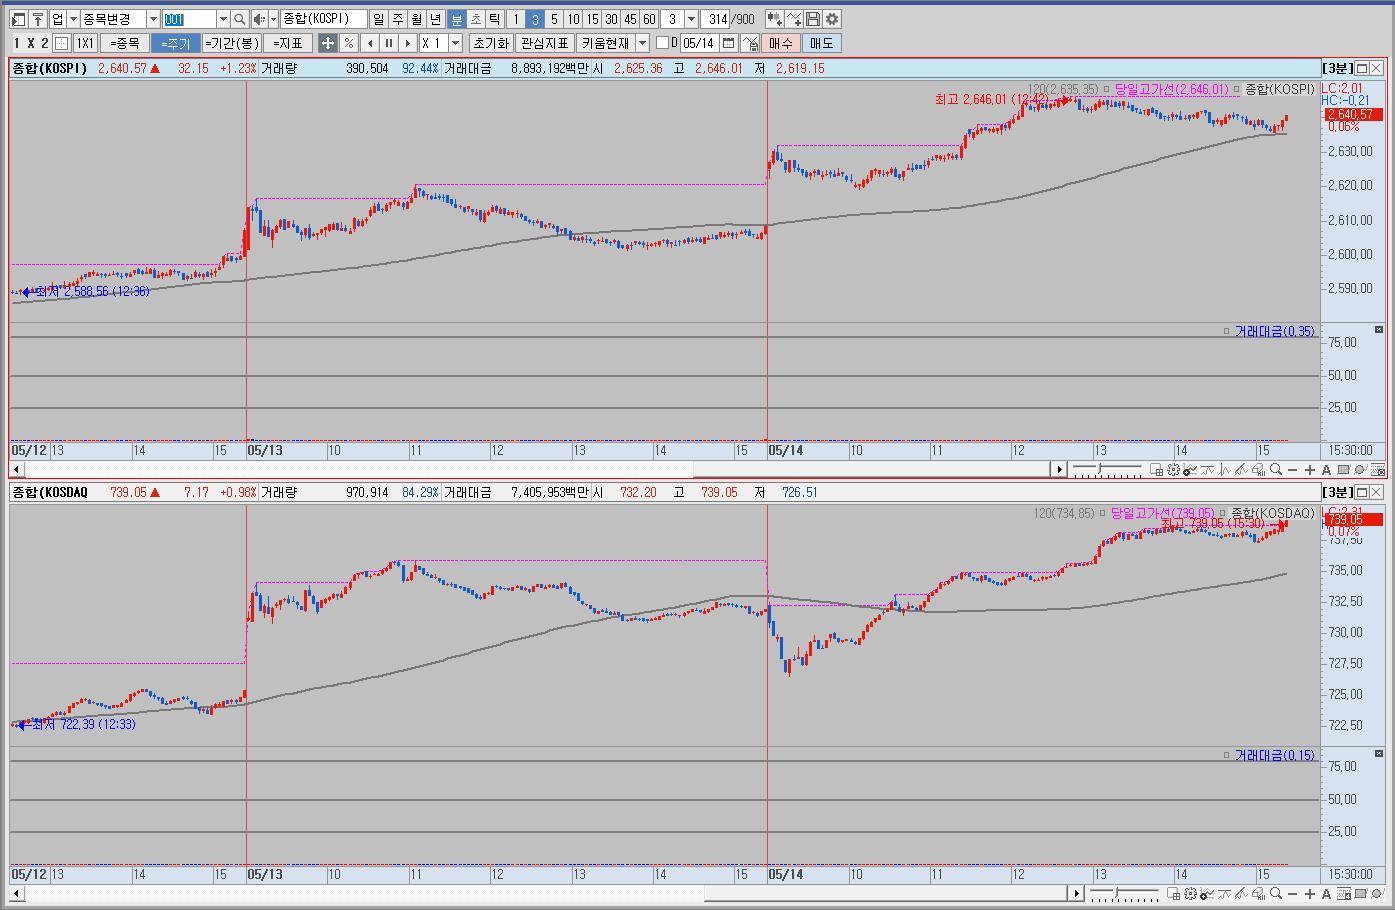Select the 30 minute interval
This screenshot has width=1395, height=910.
(611, 19)
